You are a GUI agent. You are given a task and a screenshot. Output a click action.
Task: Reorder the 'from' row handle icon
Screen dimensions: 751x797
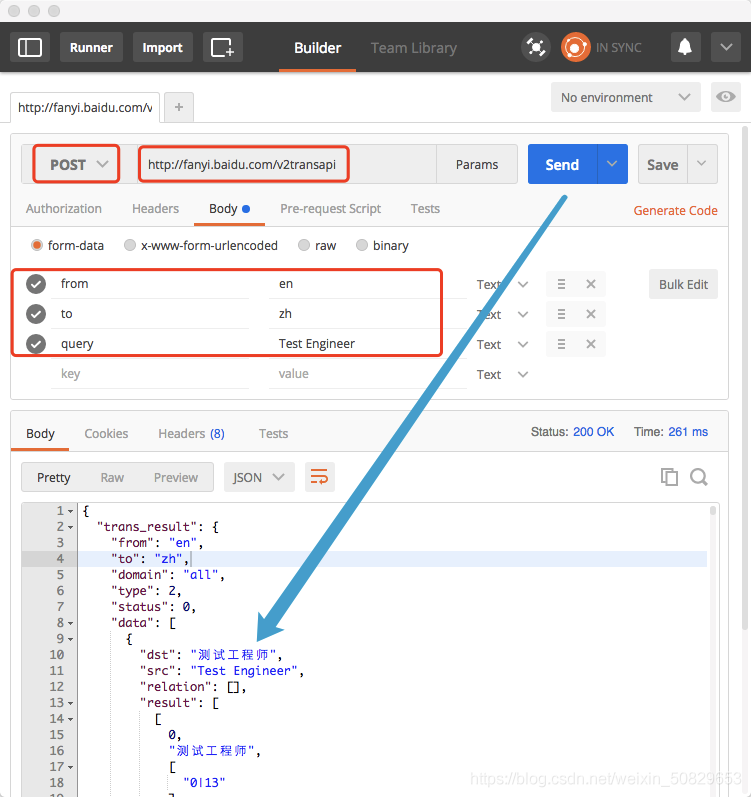pyautogui.click(x=561, y=284)
